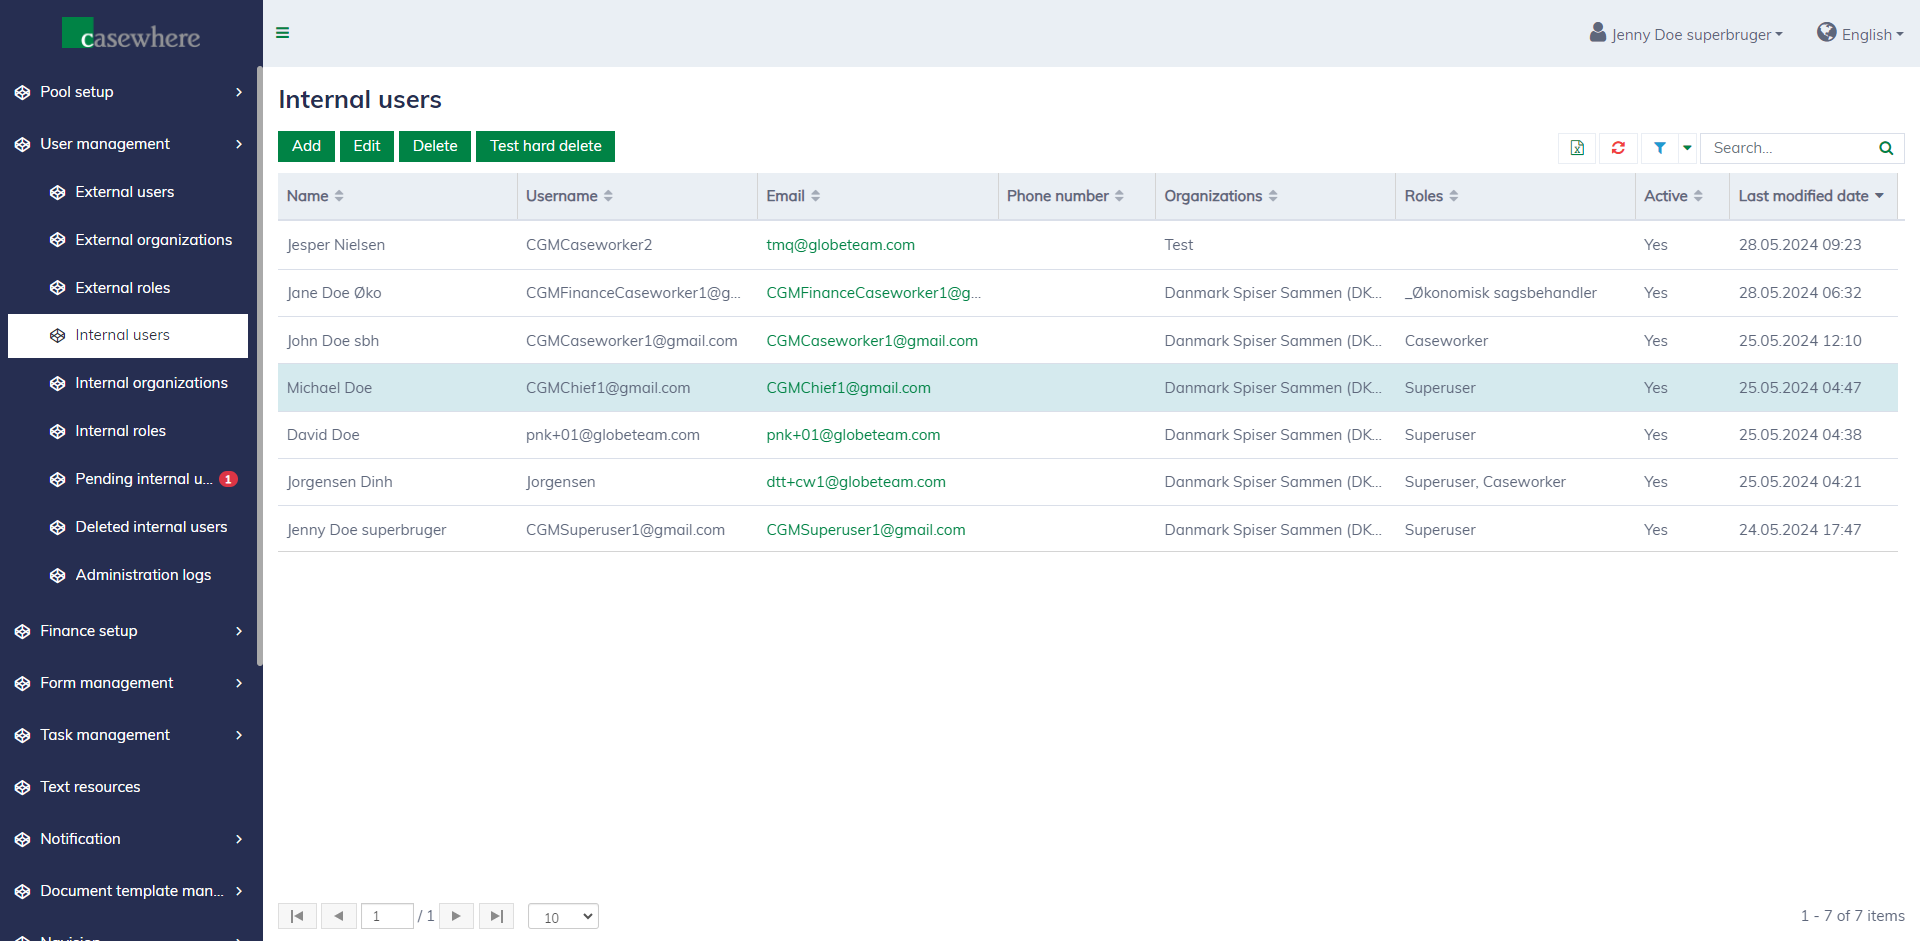Open Deleted internal users menu item
This screenshot has height=941, width=1920.
[x=151, y=527]
